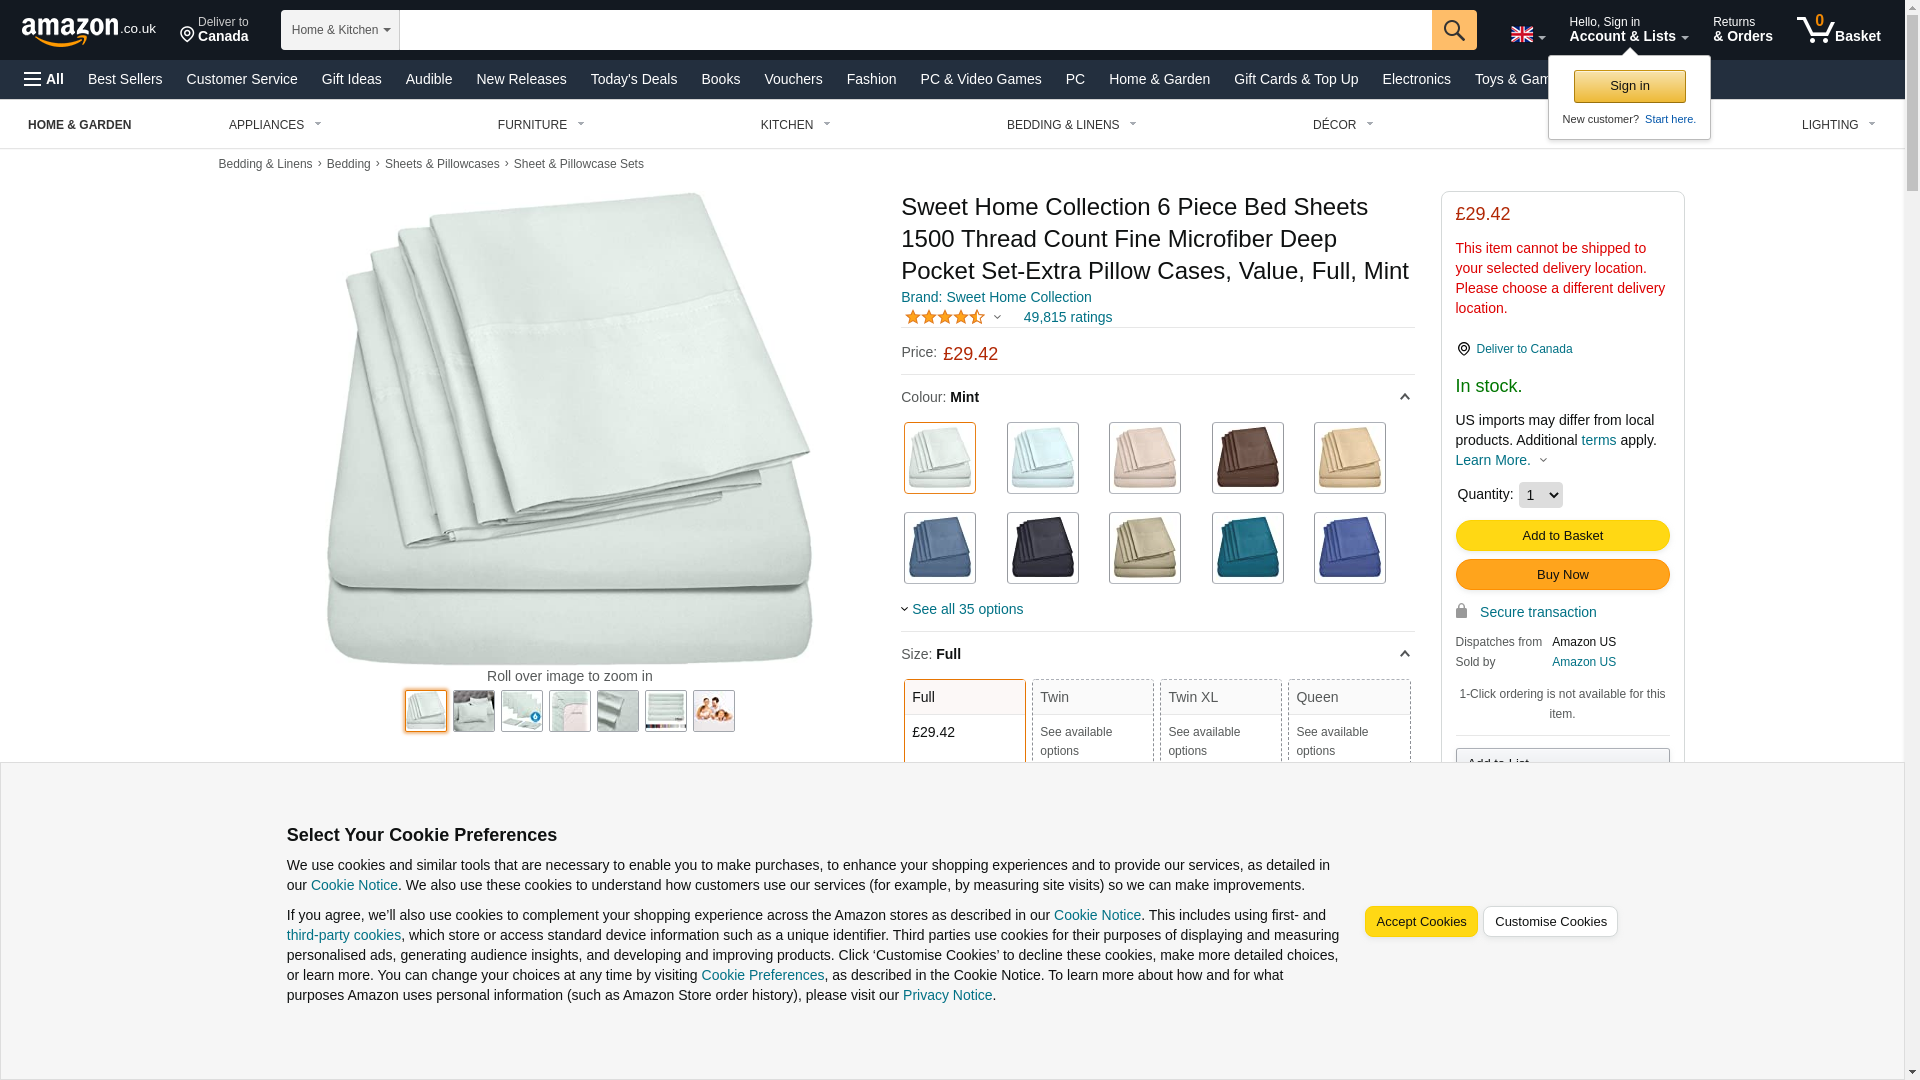This screenshot has width=1920, height=1080.
Task: Open the All hamburger menu
Action: 44,79
